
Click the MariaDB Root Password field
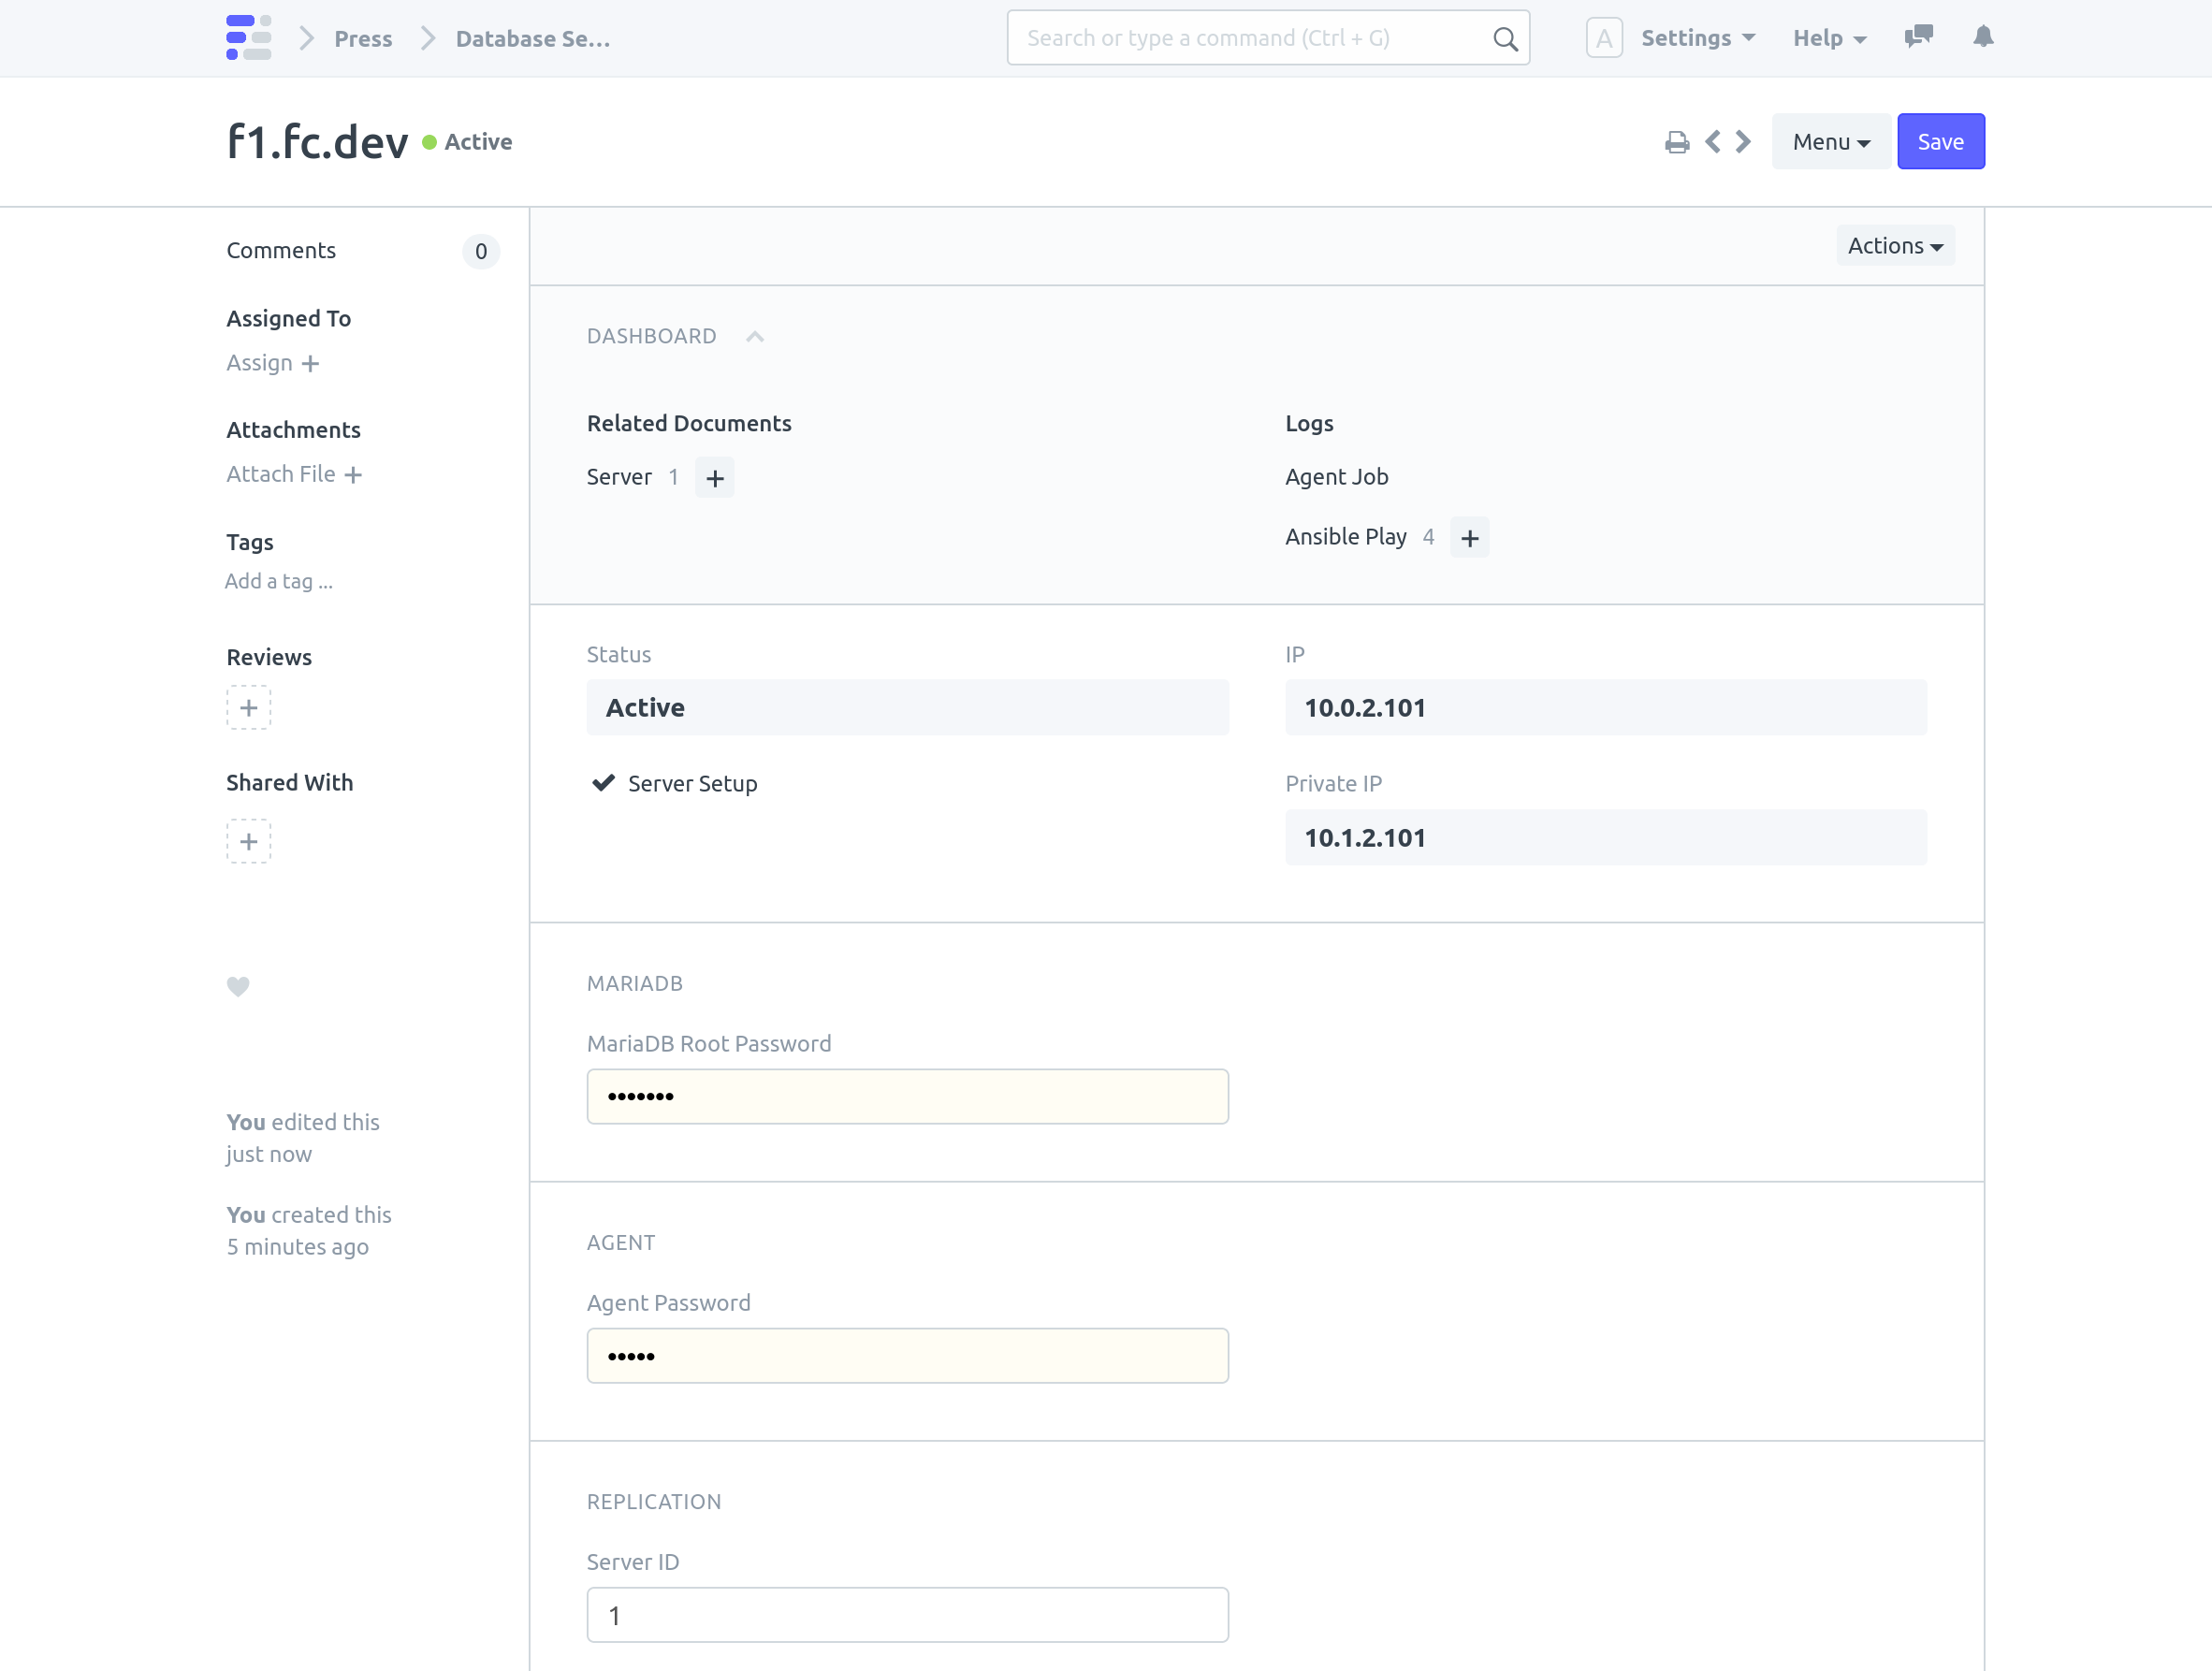click(x=908, y=1096)
